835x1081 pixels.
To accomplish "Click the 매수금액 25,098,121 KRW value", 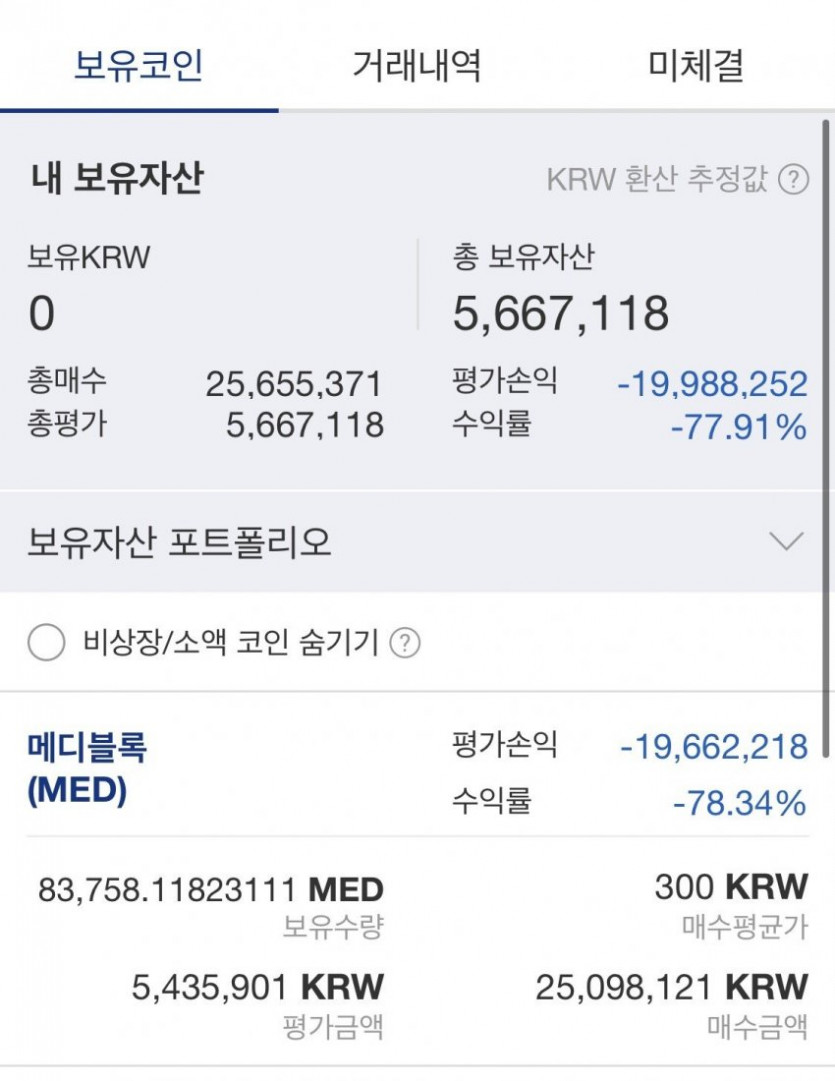I will (672, 987).
